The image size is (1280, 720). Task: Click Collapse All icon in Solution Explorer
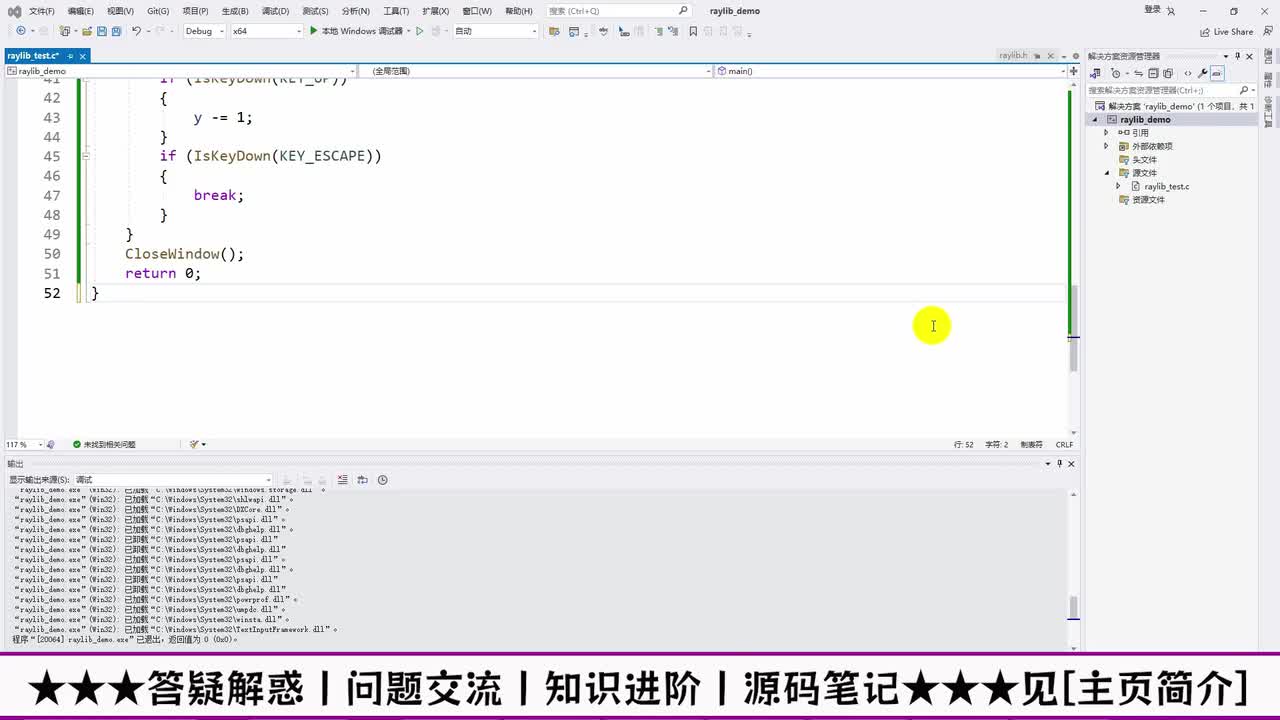(1153, 73)
